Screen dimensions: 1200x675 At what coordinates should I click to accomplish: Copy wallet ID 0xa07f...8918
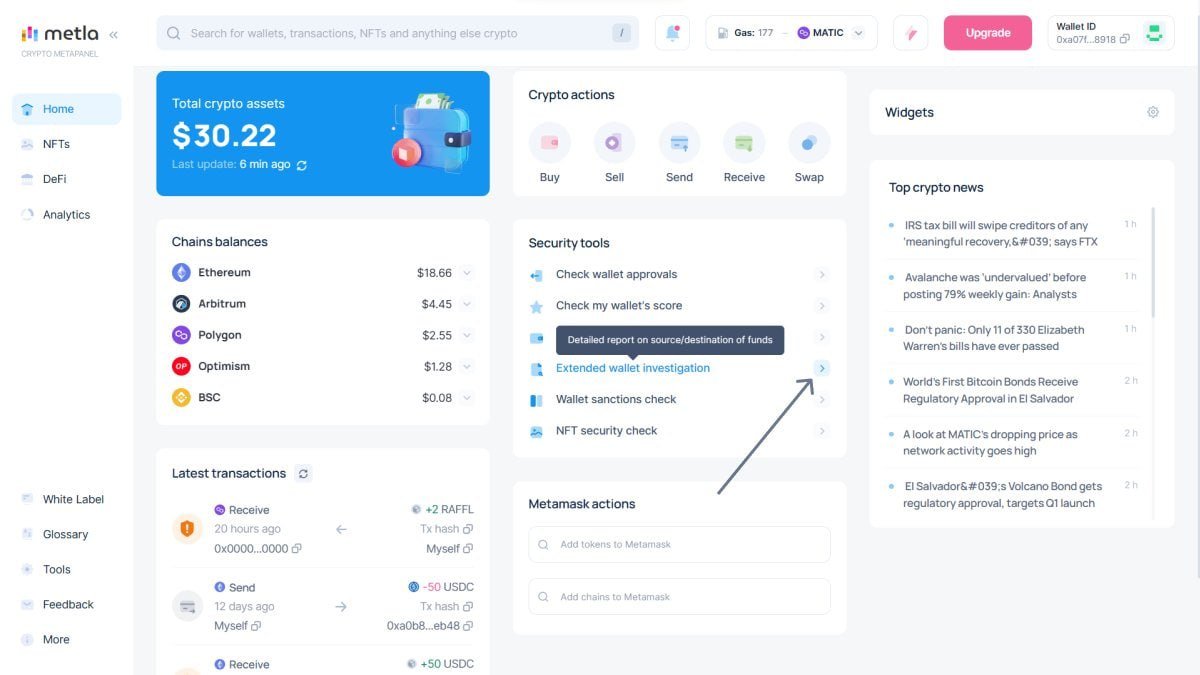click(x=1125, y=39)
